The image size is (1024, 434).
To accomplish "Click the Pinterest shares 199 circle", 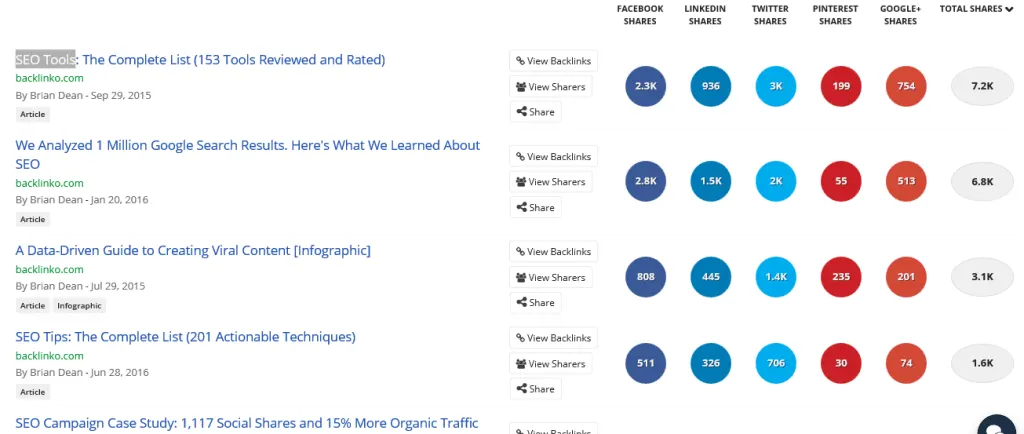I will click(x=841, y=86).
